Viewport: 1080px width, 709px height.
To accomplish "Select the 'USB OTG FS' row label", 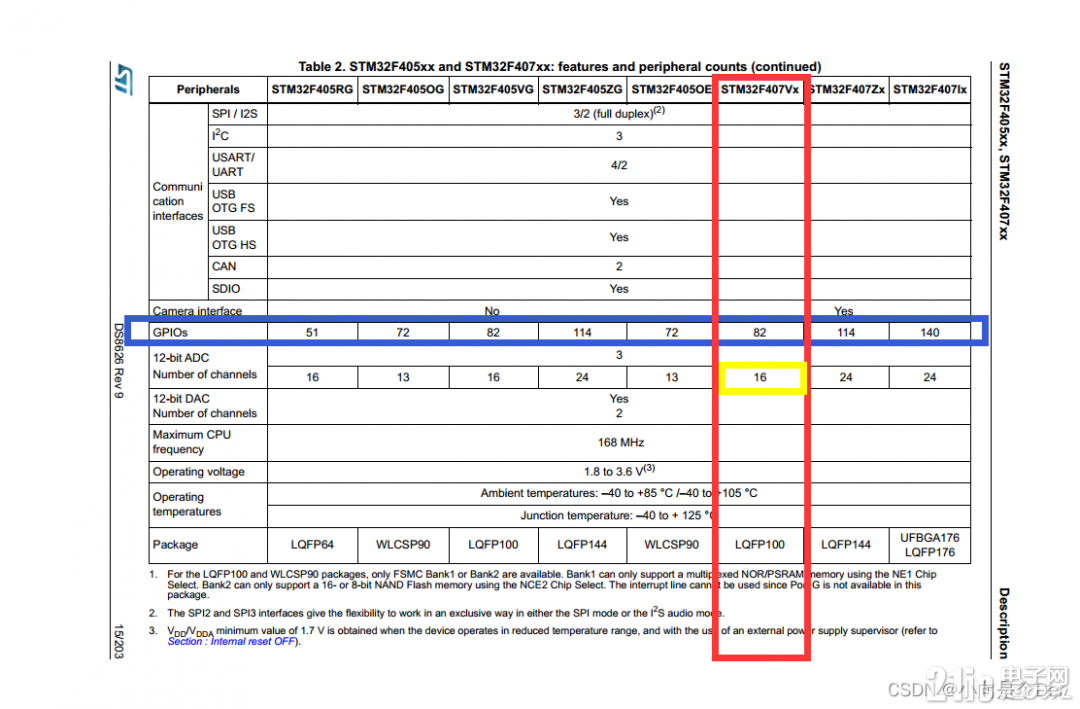I will (233, 201).
